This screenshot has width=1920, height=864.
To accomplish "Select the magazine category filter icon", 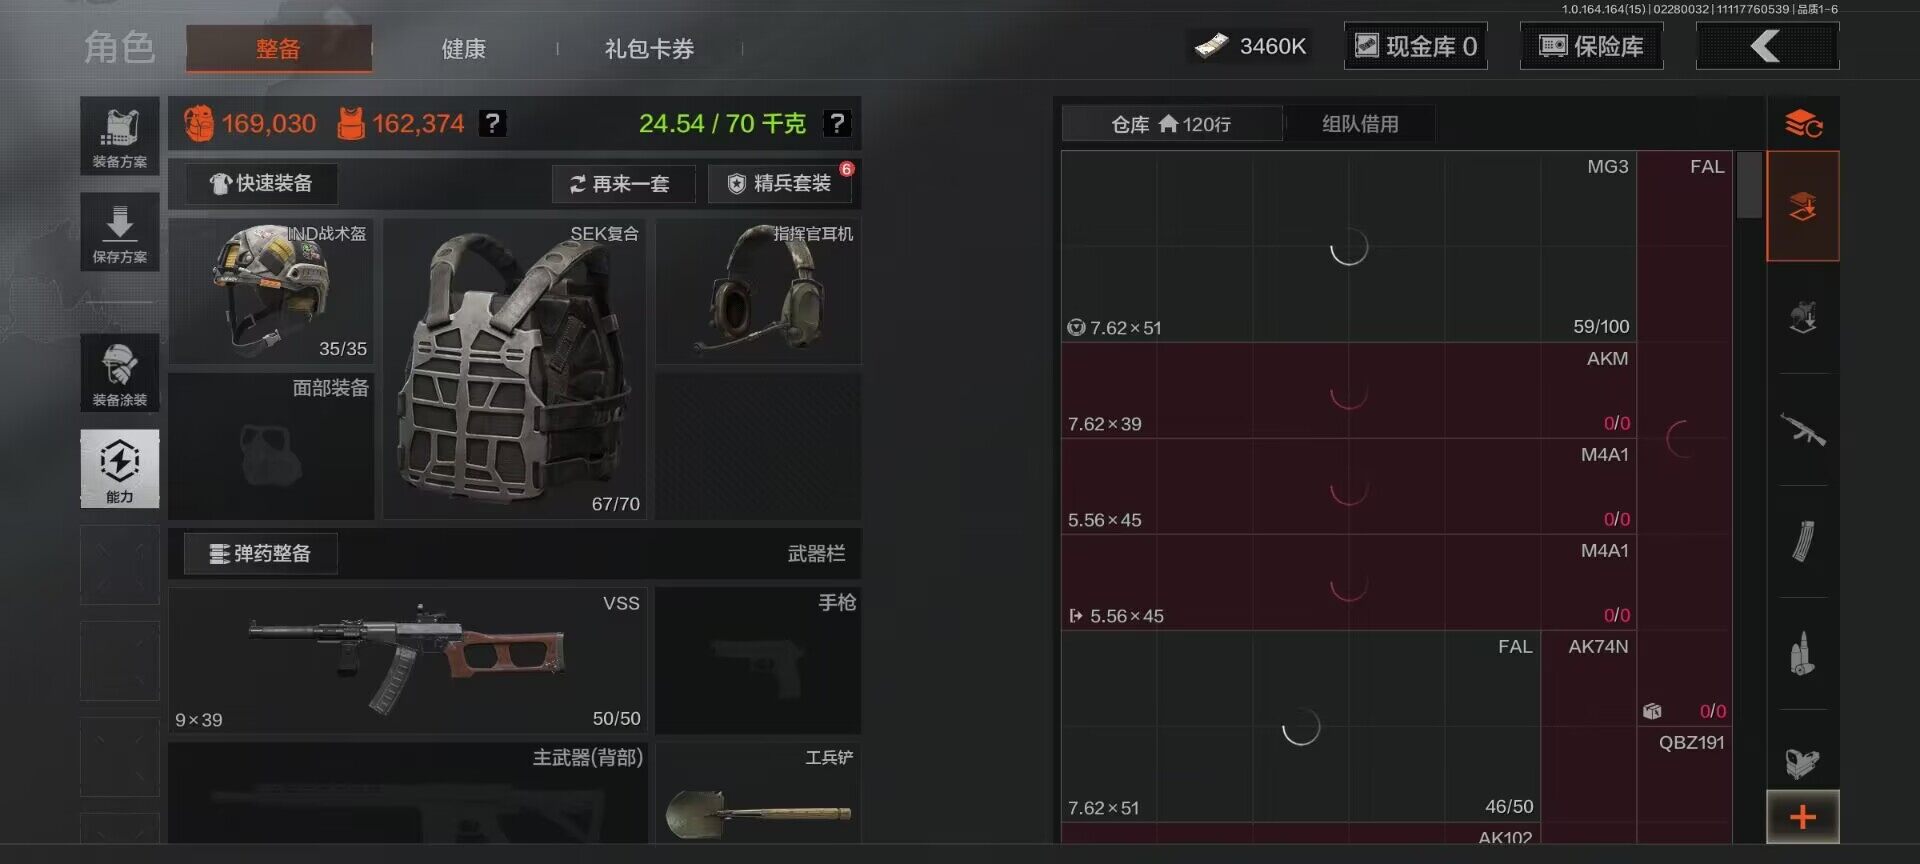I will point(1803,542).
